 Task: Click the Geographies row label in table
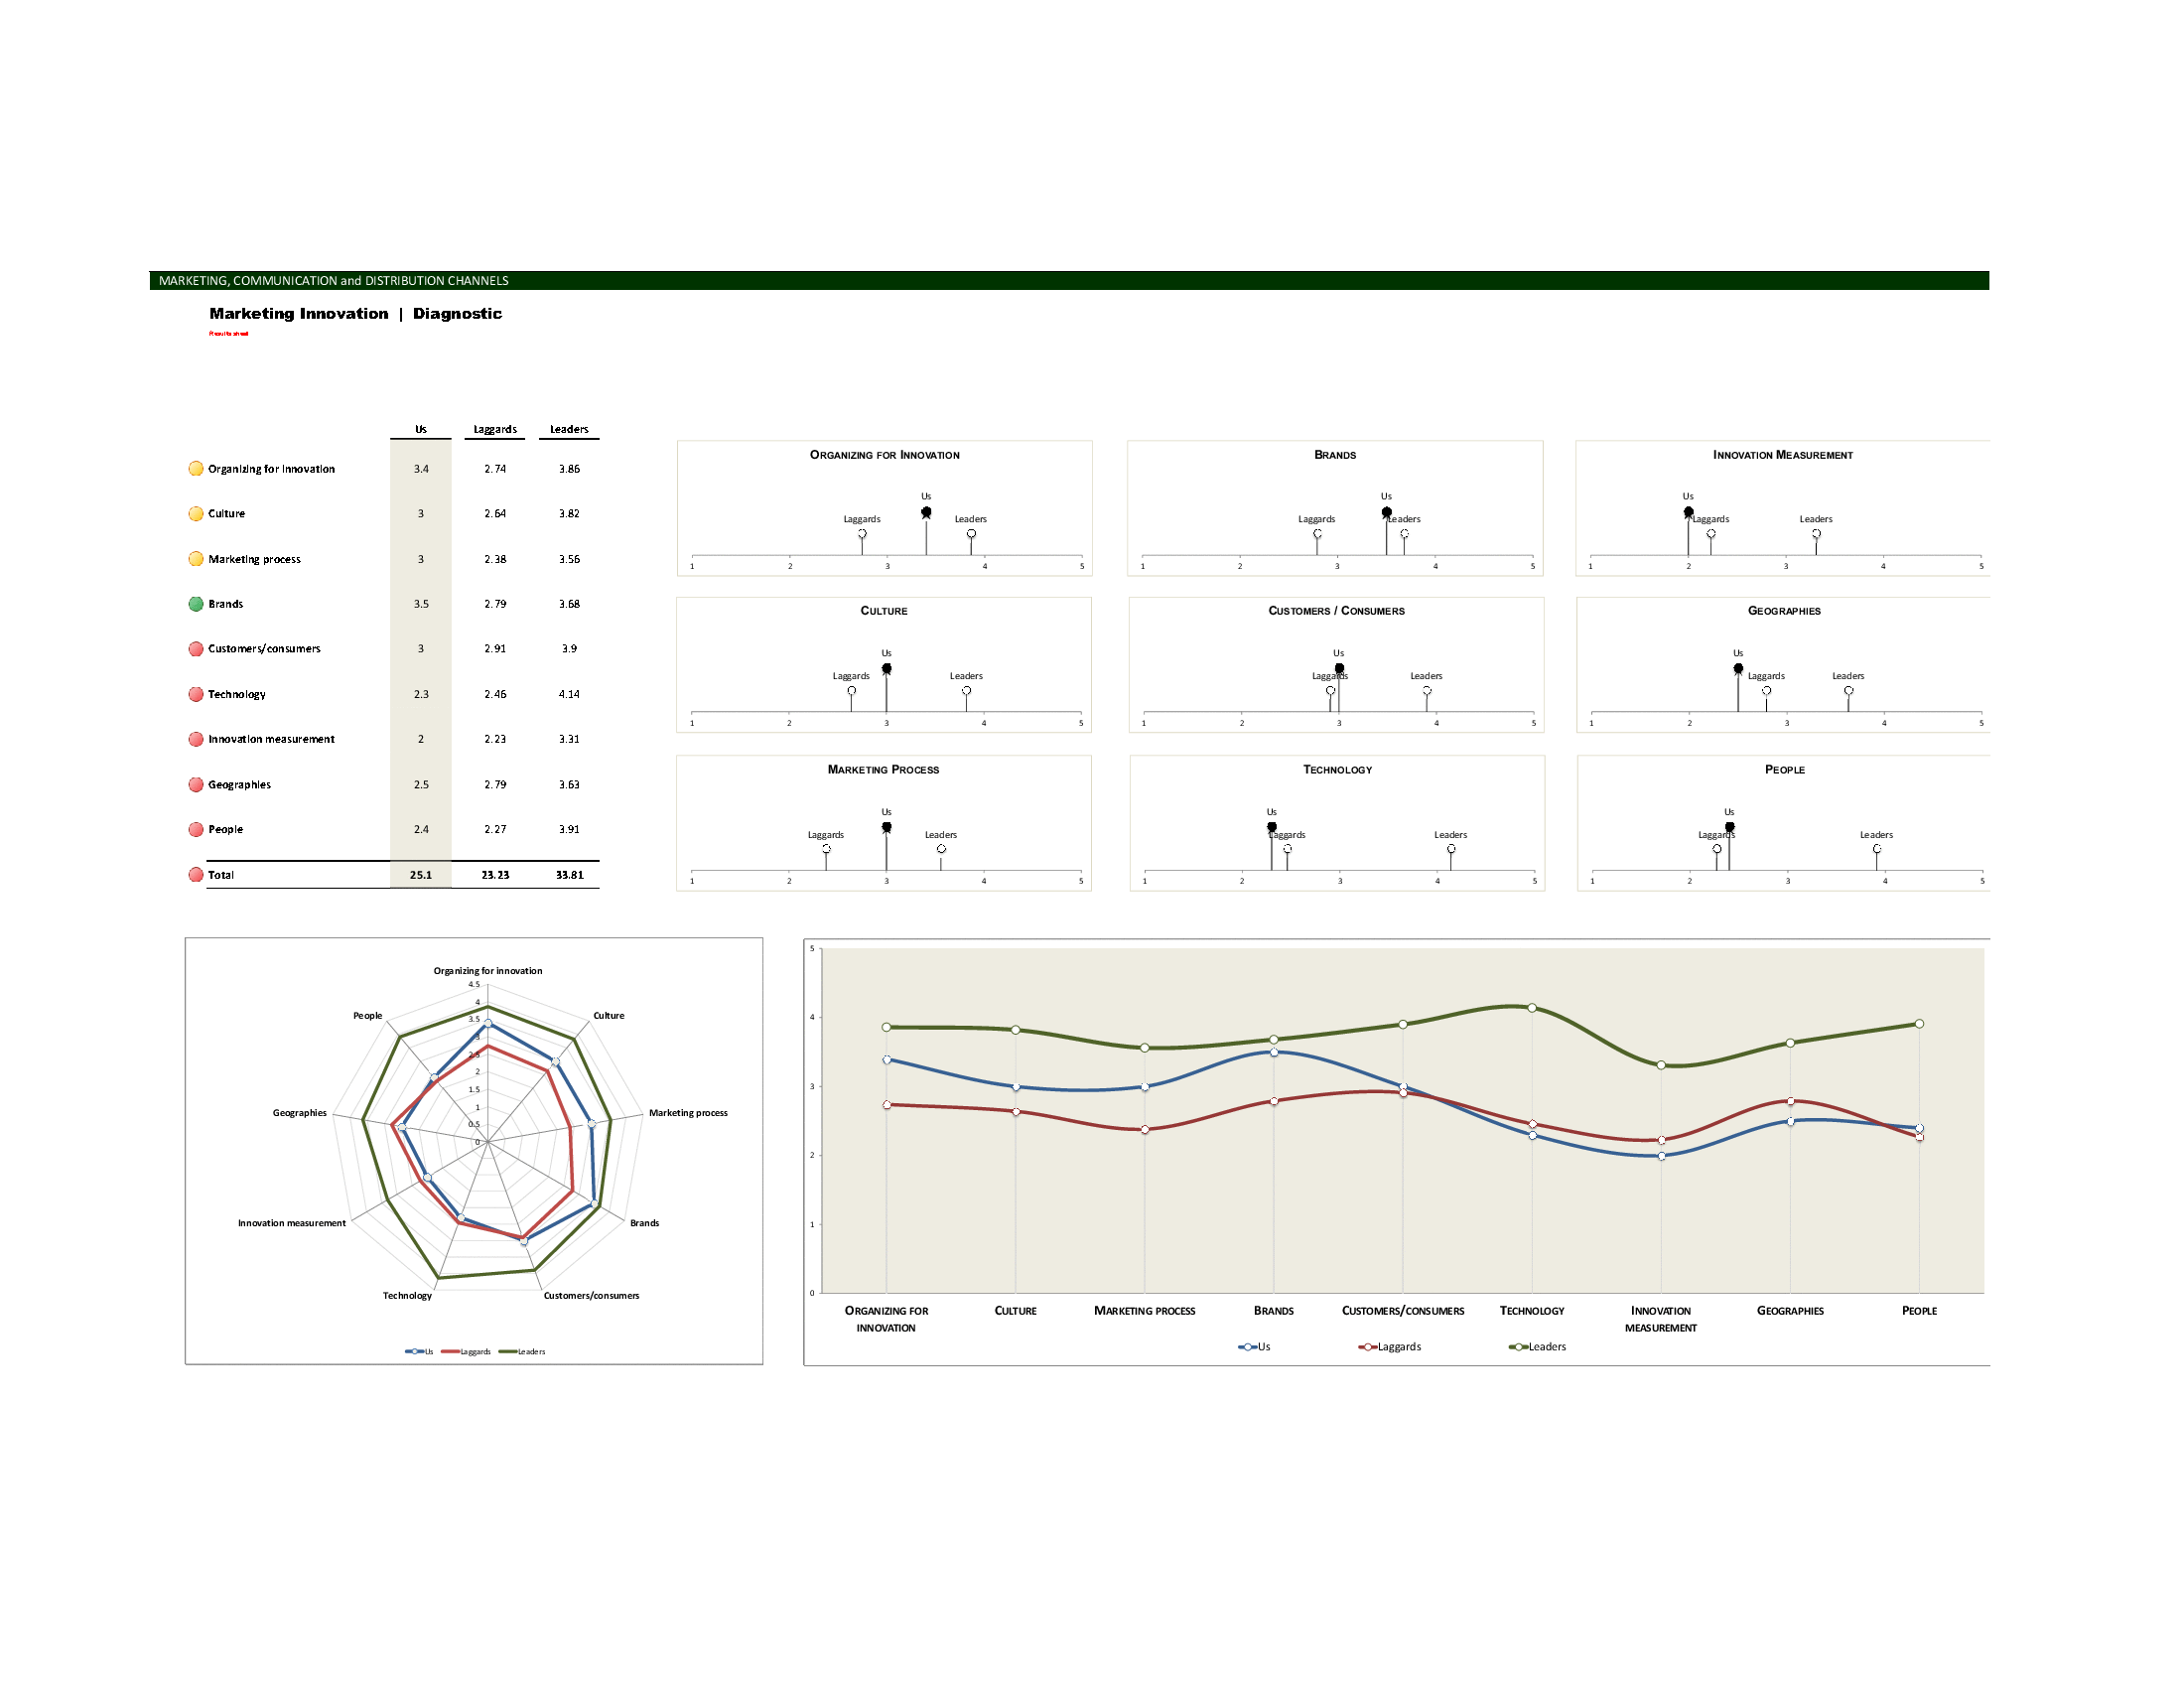[239, 785]
